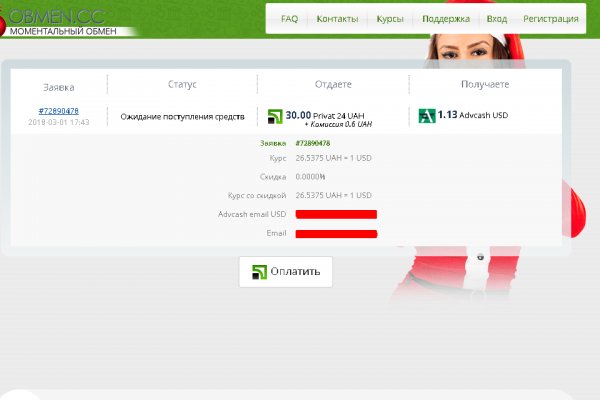Click the Privat 24 icon in Отдаете column
The height and width of the screenshot is (400, 600).
pos(276,116)
